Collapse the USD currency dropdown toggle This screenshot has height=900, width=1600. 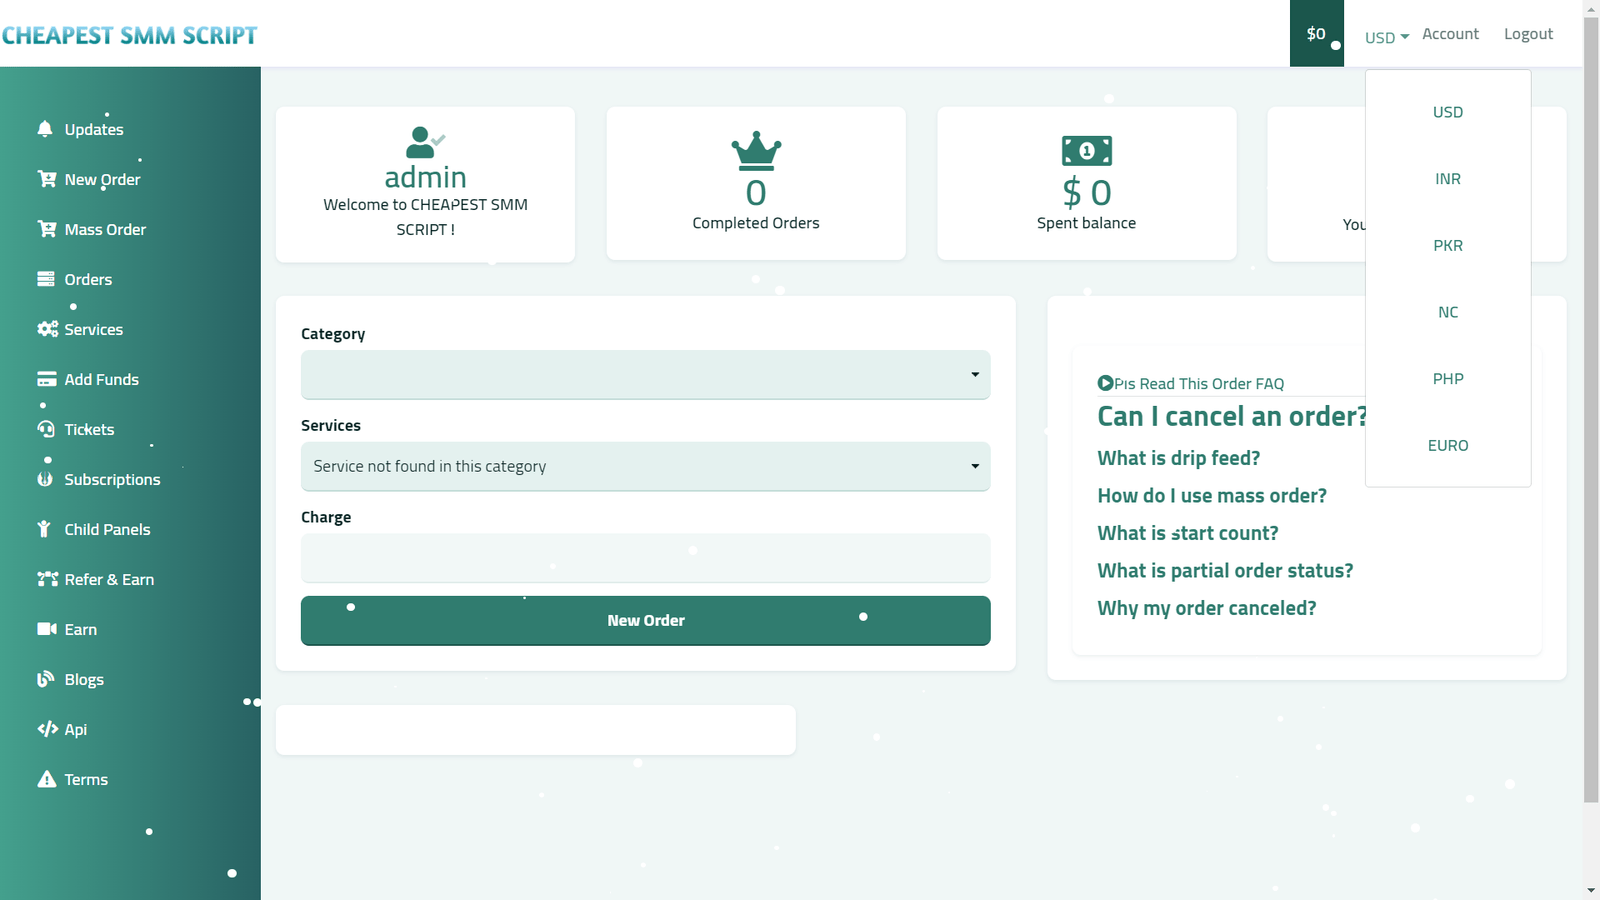[x=1386, y=37]
